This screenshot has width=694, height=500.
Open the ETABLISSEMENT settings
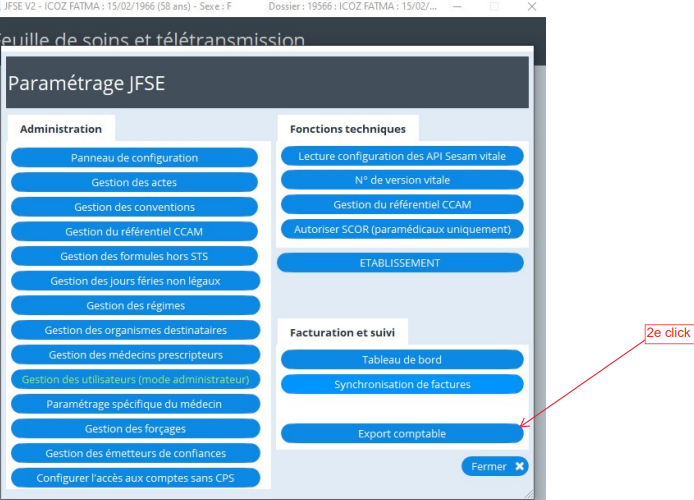[400, 263]
